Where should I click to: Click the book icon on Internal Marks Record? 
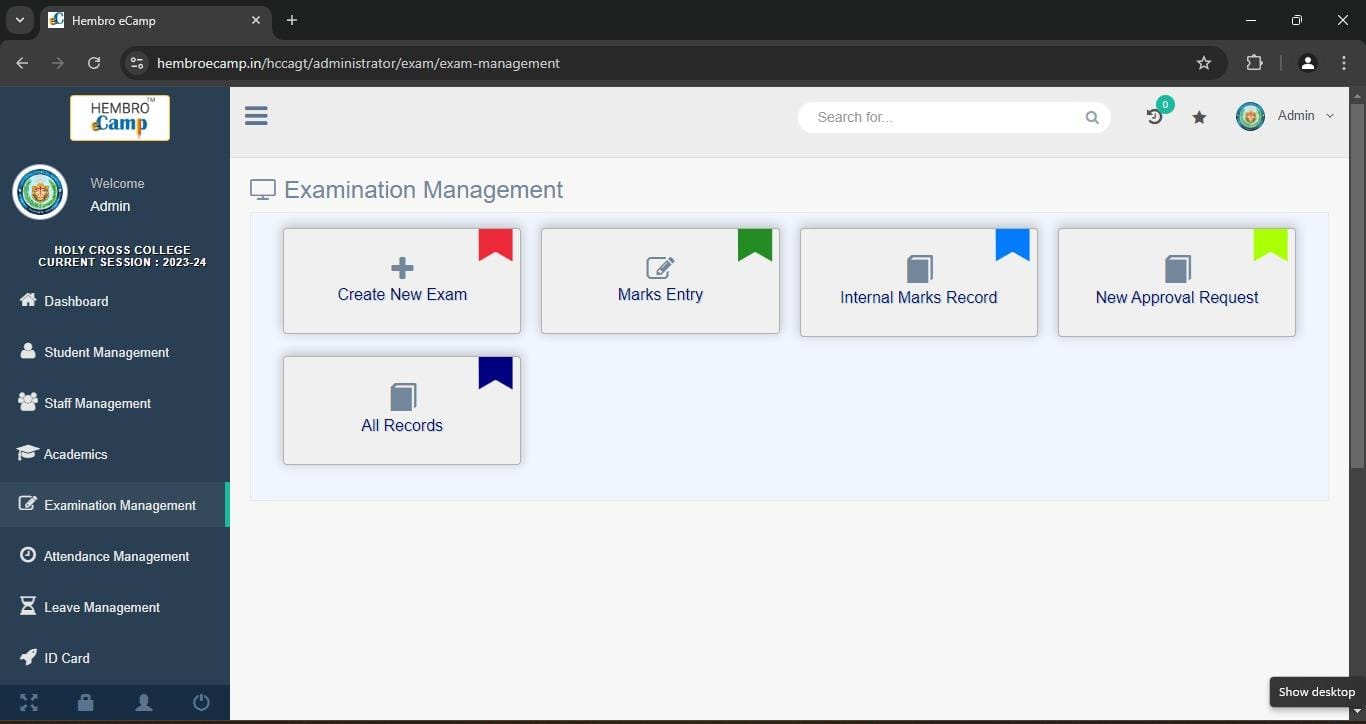coord(919,269)
